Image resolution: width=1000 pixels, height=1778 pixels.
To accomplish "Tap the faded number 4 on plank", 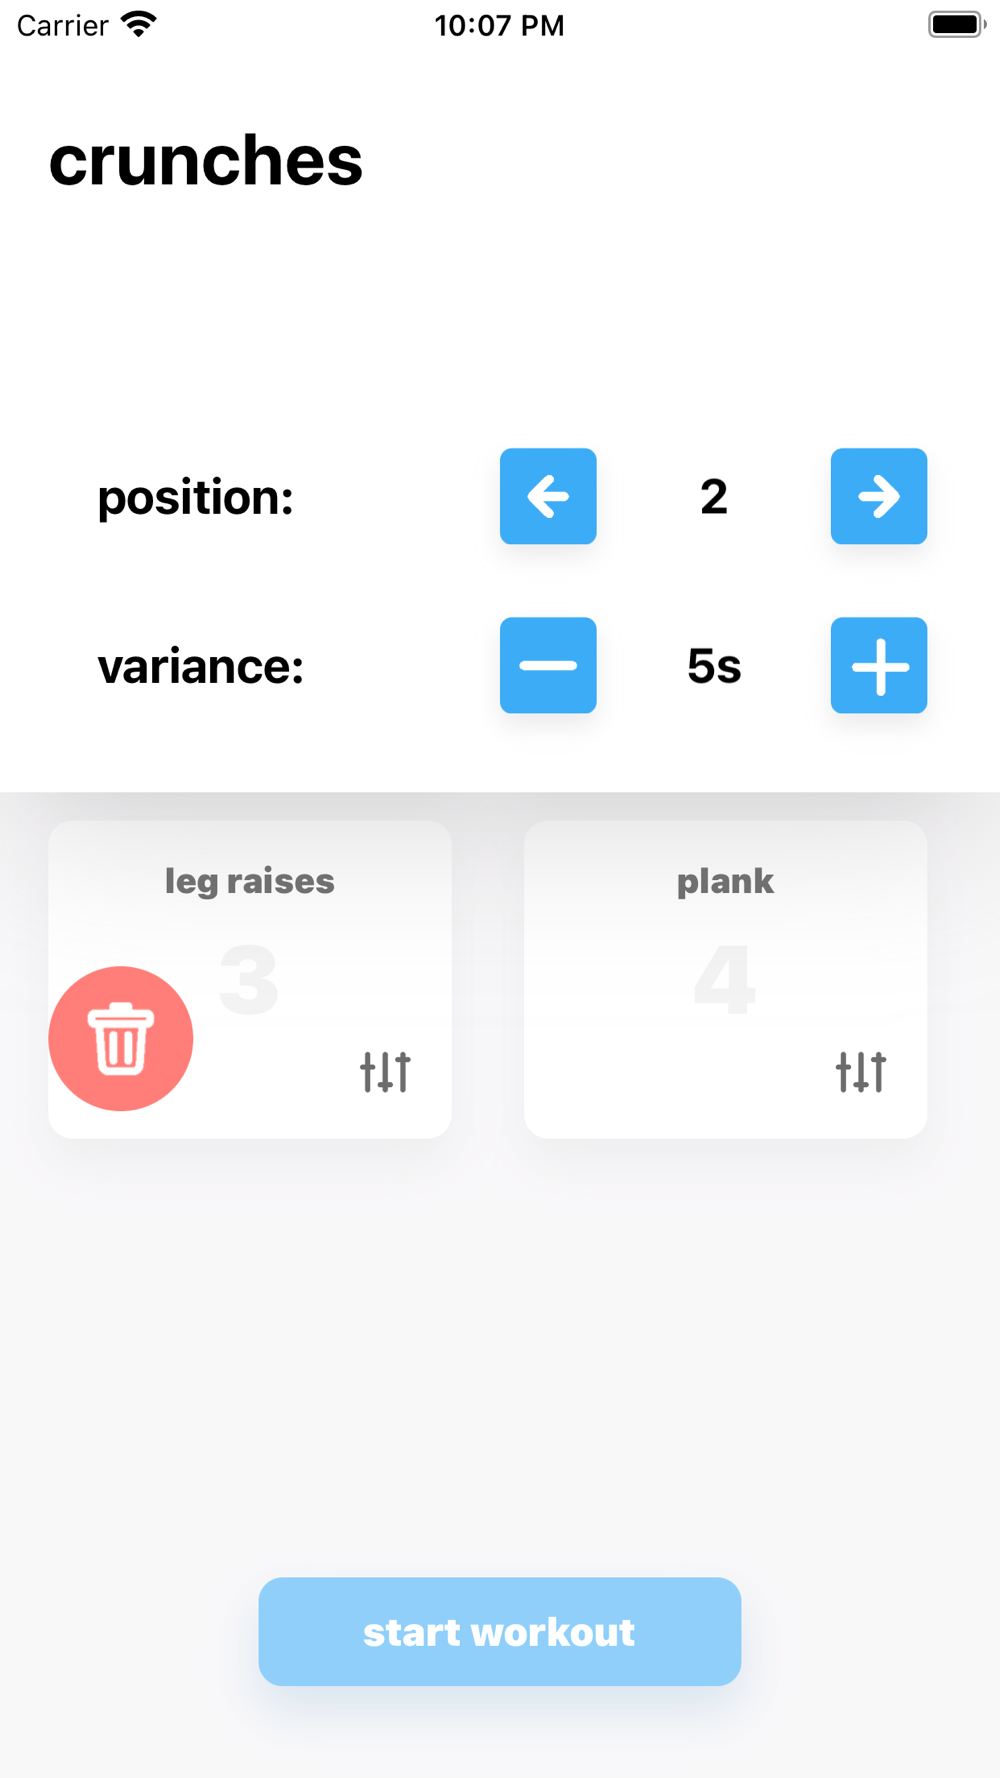I will (x=725, y=979).
